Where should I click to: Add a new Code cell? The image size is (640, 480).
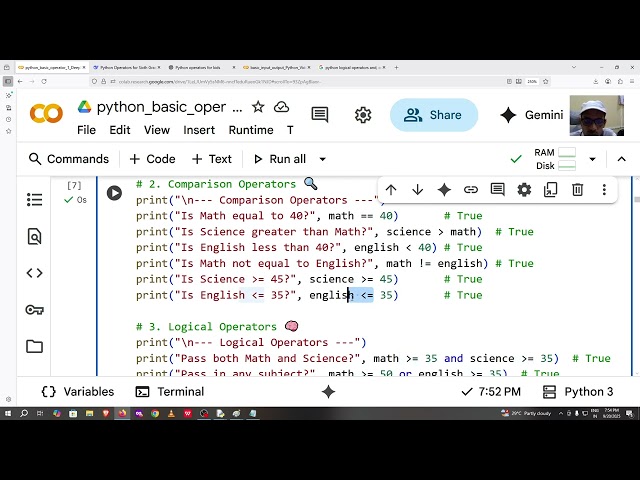(x=152, y=159)
